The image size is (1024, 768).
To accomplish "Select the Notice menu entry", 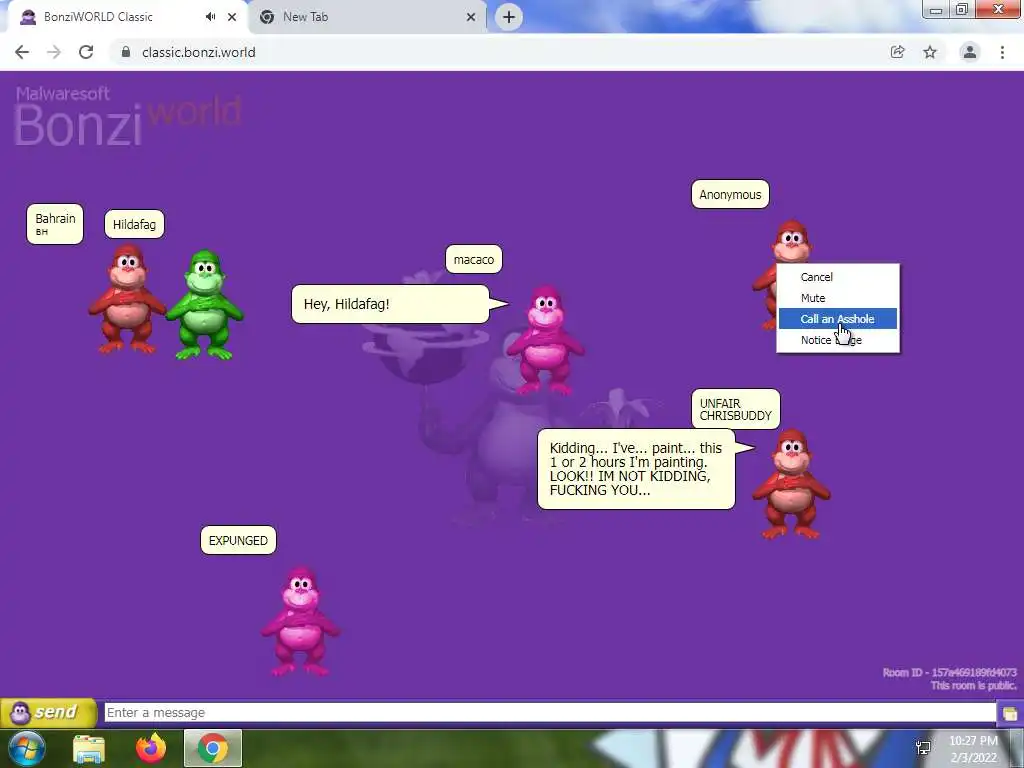I will pyautogui.click(x=838, y=340).
